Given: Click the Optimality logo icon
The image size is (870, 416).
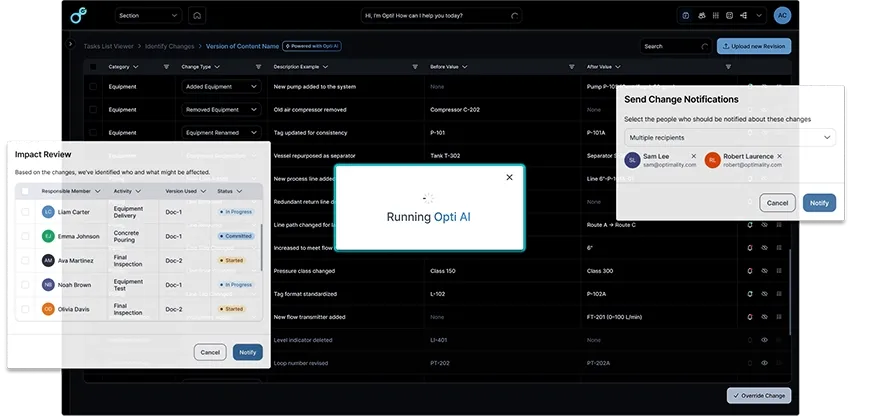Looking at the screenshot, I should pos(79,16).
